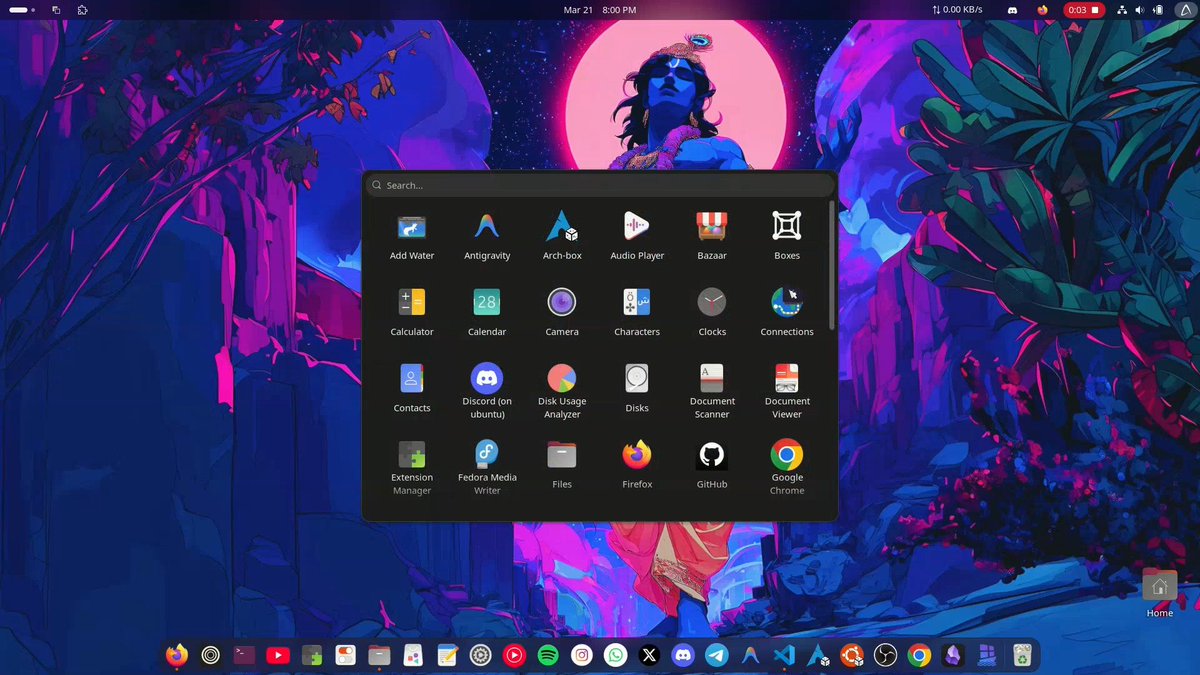
Task: Open the Ubuntu box icon in the dock
Action: click(x=852, y=656)
